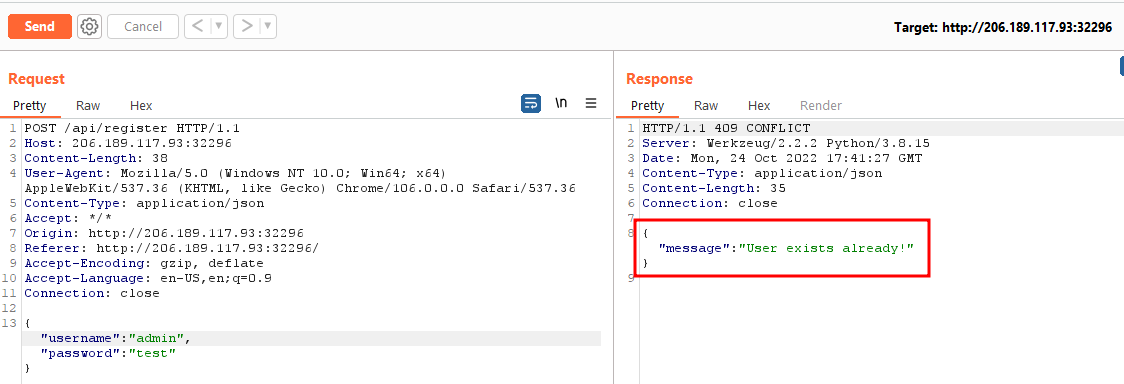Go forward with the next-request arrow
This screenshot has width=1124, height=384.
[x=247, y=27]
